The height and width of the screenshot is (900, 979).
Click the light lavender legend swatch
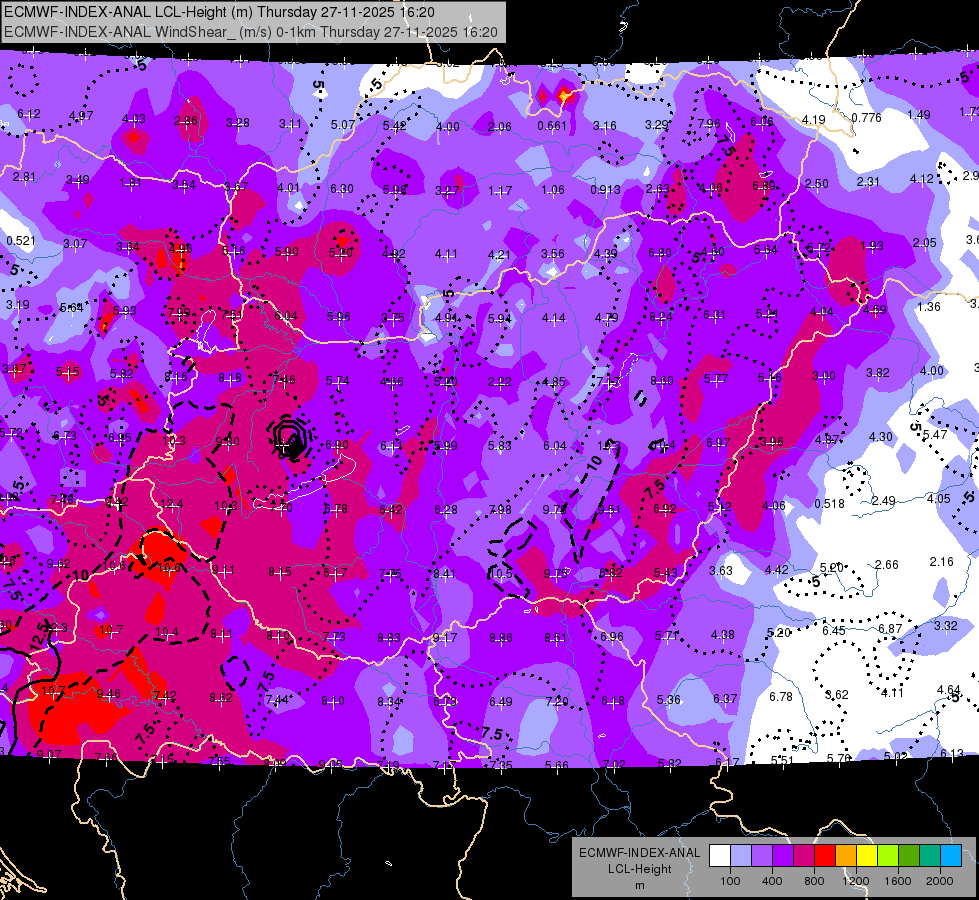pyautogui.click(x=741, y=855)
